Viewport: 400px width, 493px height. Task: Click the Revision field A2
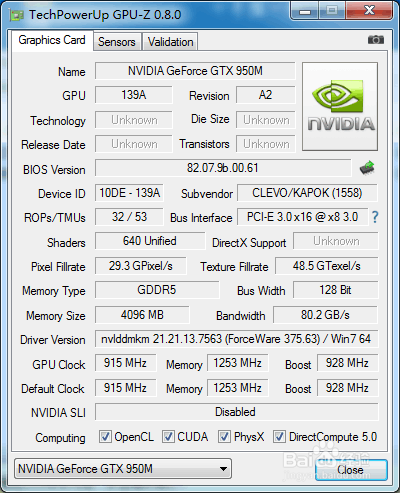266,95
